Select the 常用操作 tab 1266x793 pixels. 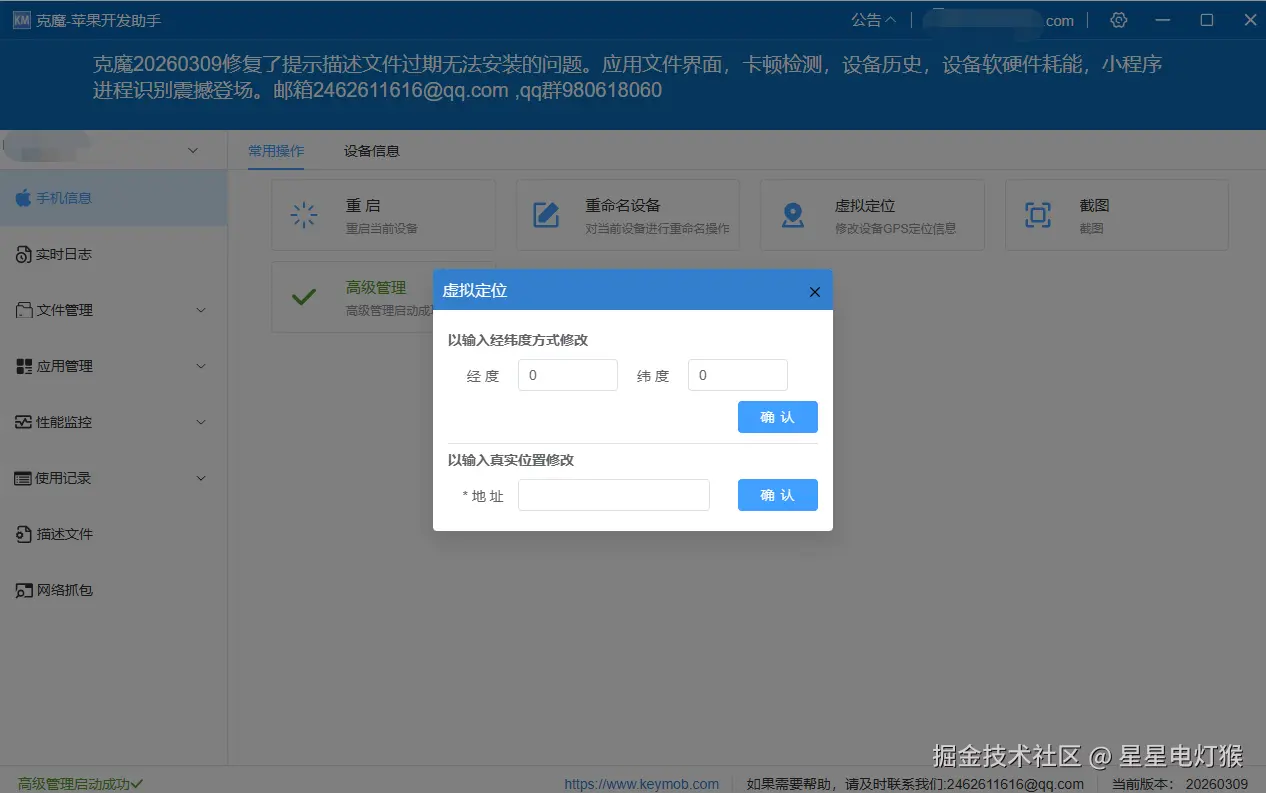point(276,151)
